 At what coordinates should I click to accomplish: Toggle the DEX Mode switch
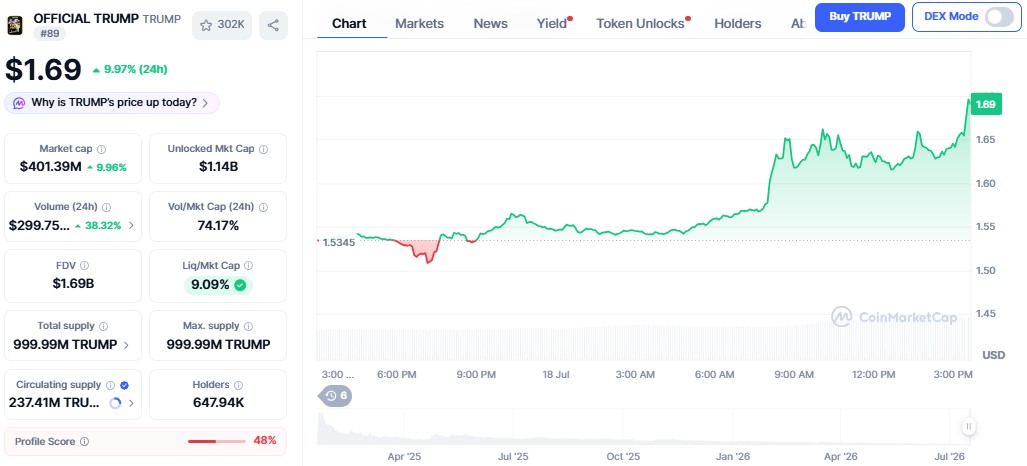[x=999, y=16]
